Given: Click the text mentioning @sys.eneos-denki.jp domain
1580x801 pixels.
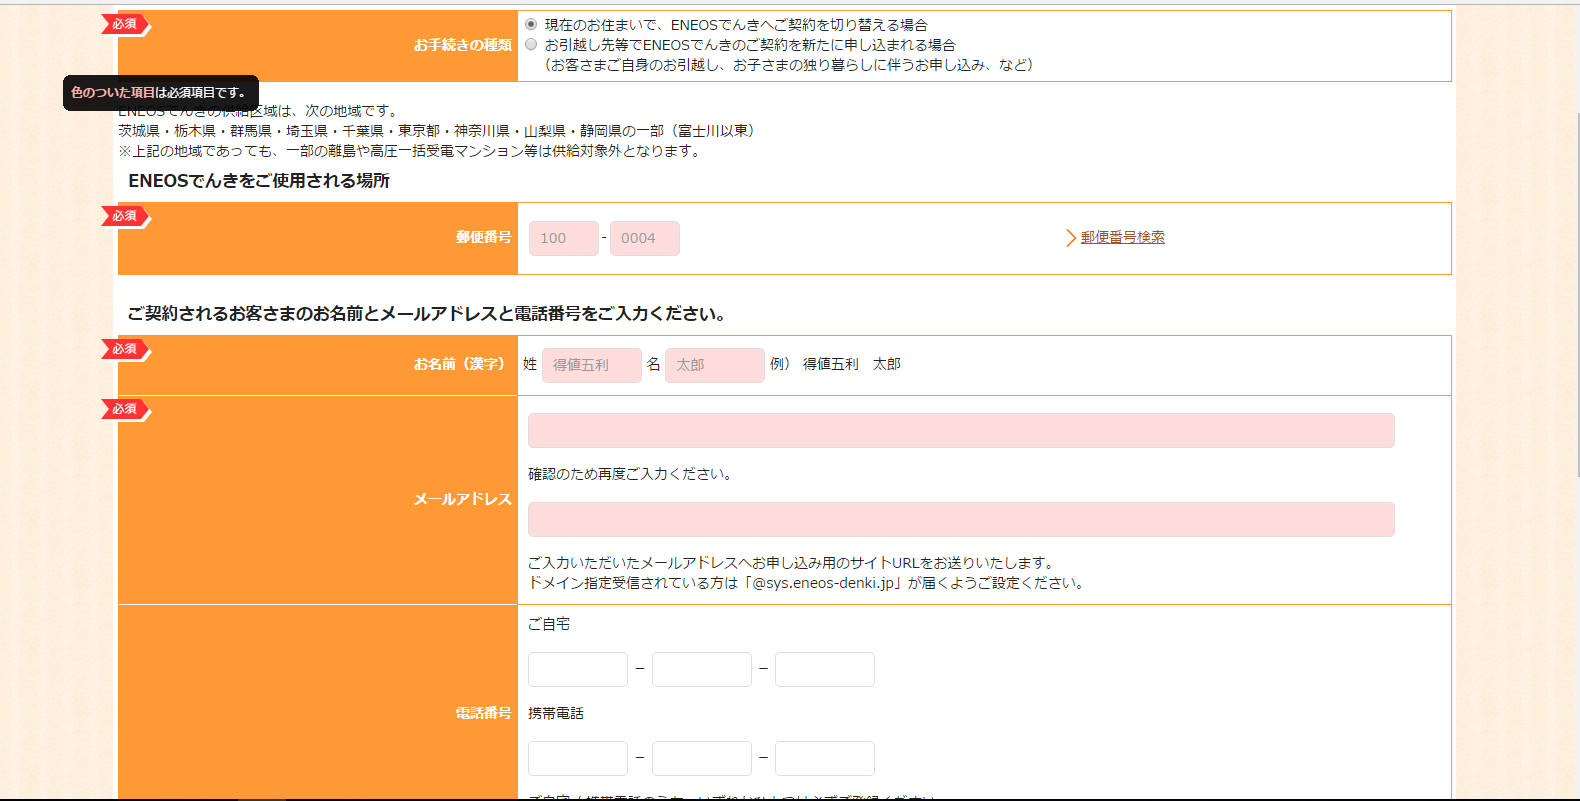Looking at the screenshot, I should click(x=808, y=583).
